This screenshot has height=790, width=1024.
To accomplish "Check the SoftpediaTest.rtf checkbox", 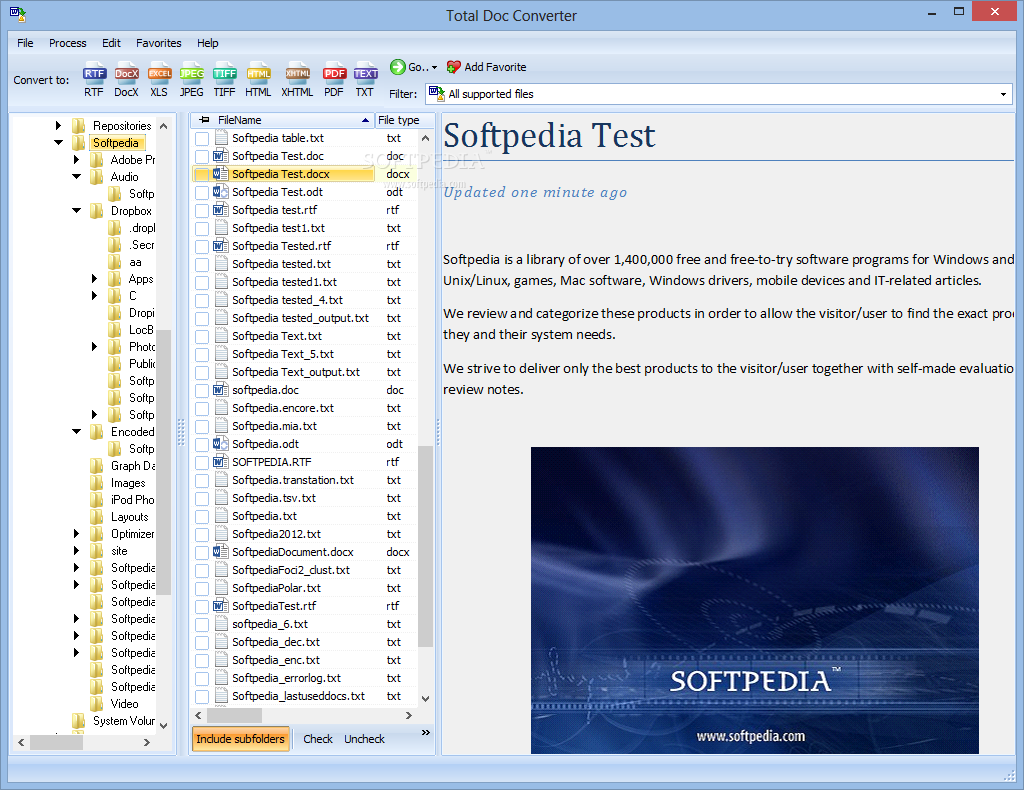I will (202, 607).
